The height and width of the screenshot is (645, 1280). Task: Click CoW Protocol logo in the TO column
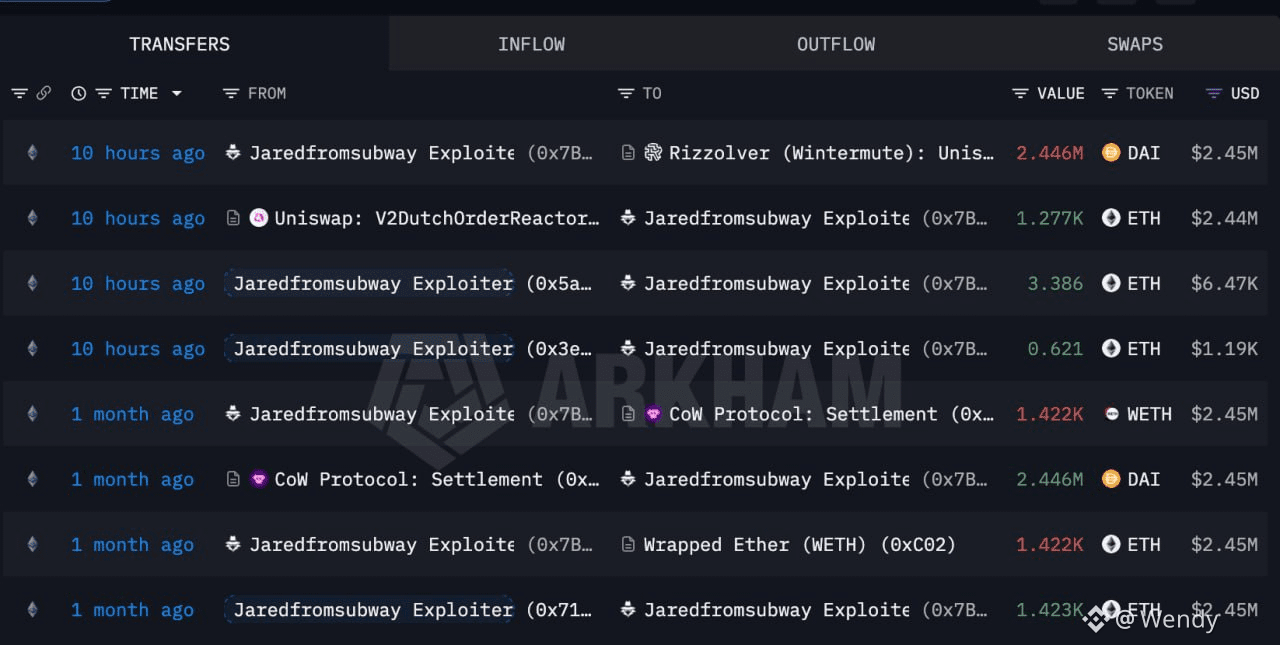pos(653,414)
